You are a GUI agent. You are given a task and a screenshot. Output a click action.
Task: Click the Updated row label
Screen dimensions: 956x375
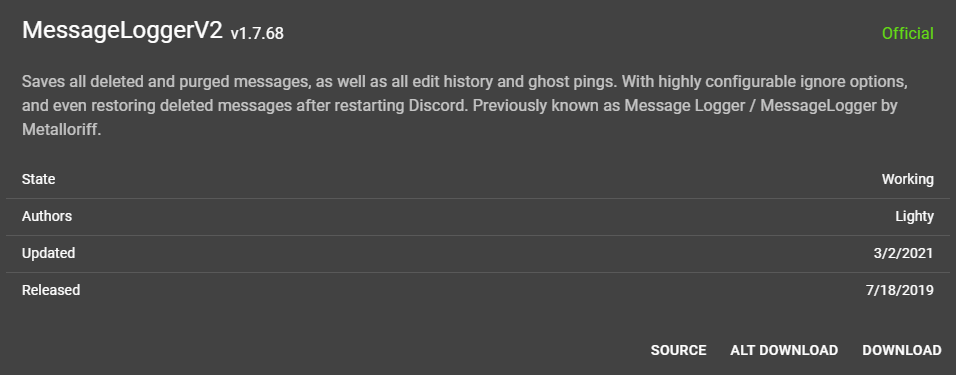click(x=49, y=253)
